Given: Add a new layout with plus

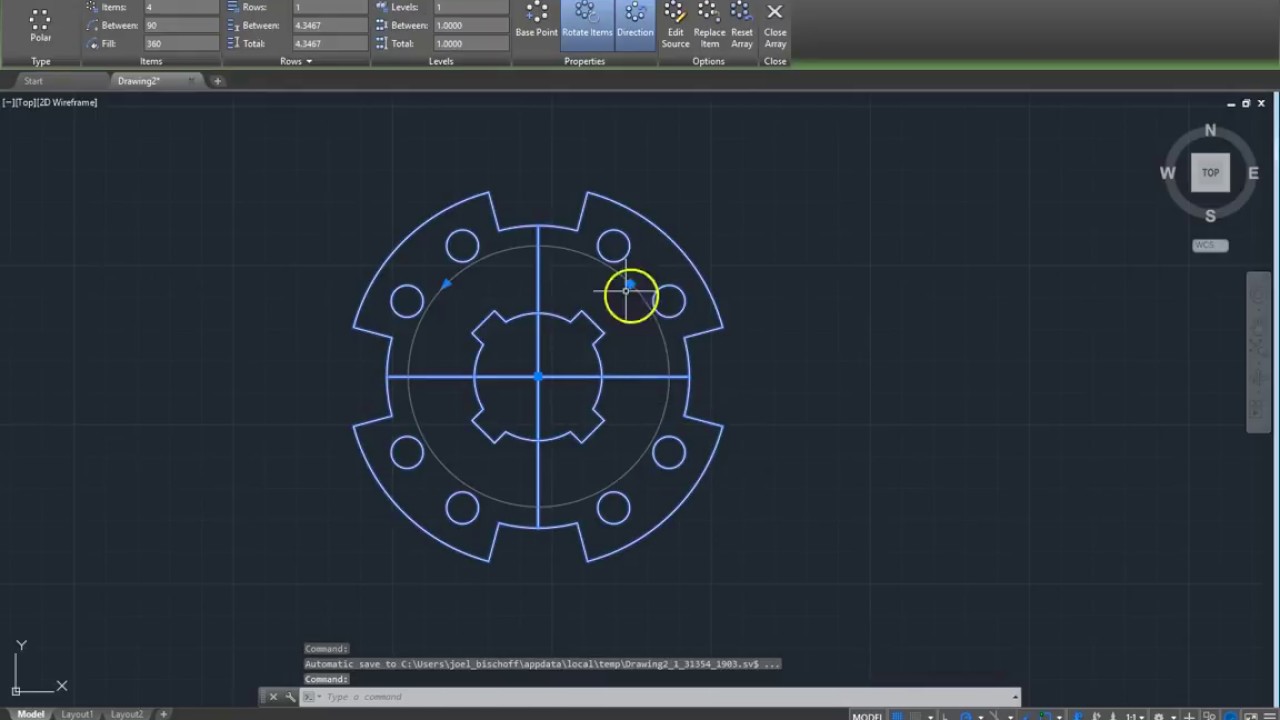Looking at the screenshot, I should pyautogui.click(x=164, y=714).
